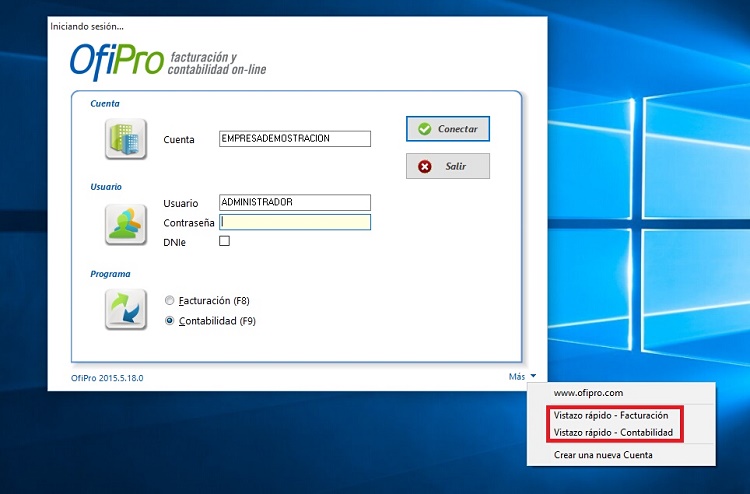Click the Cuenta building icon
750x494 pixels.
pyautogui.click(x=126, y=139)
